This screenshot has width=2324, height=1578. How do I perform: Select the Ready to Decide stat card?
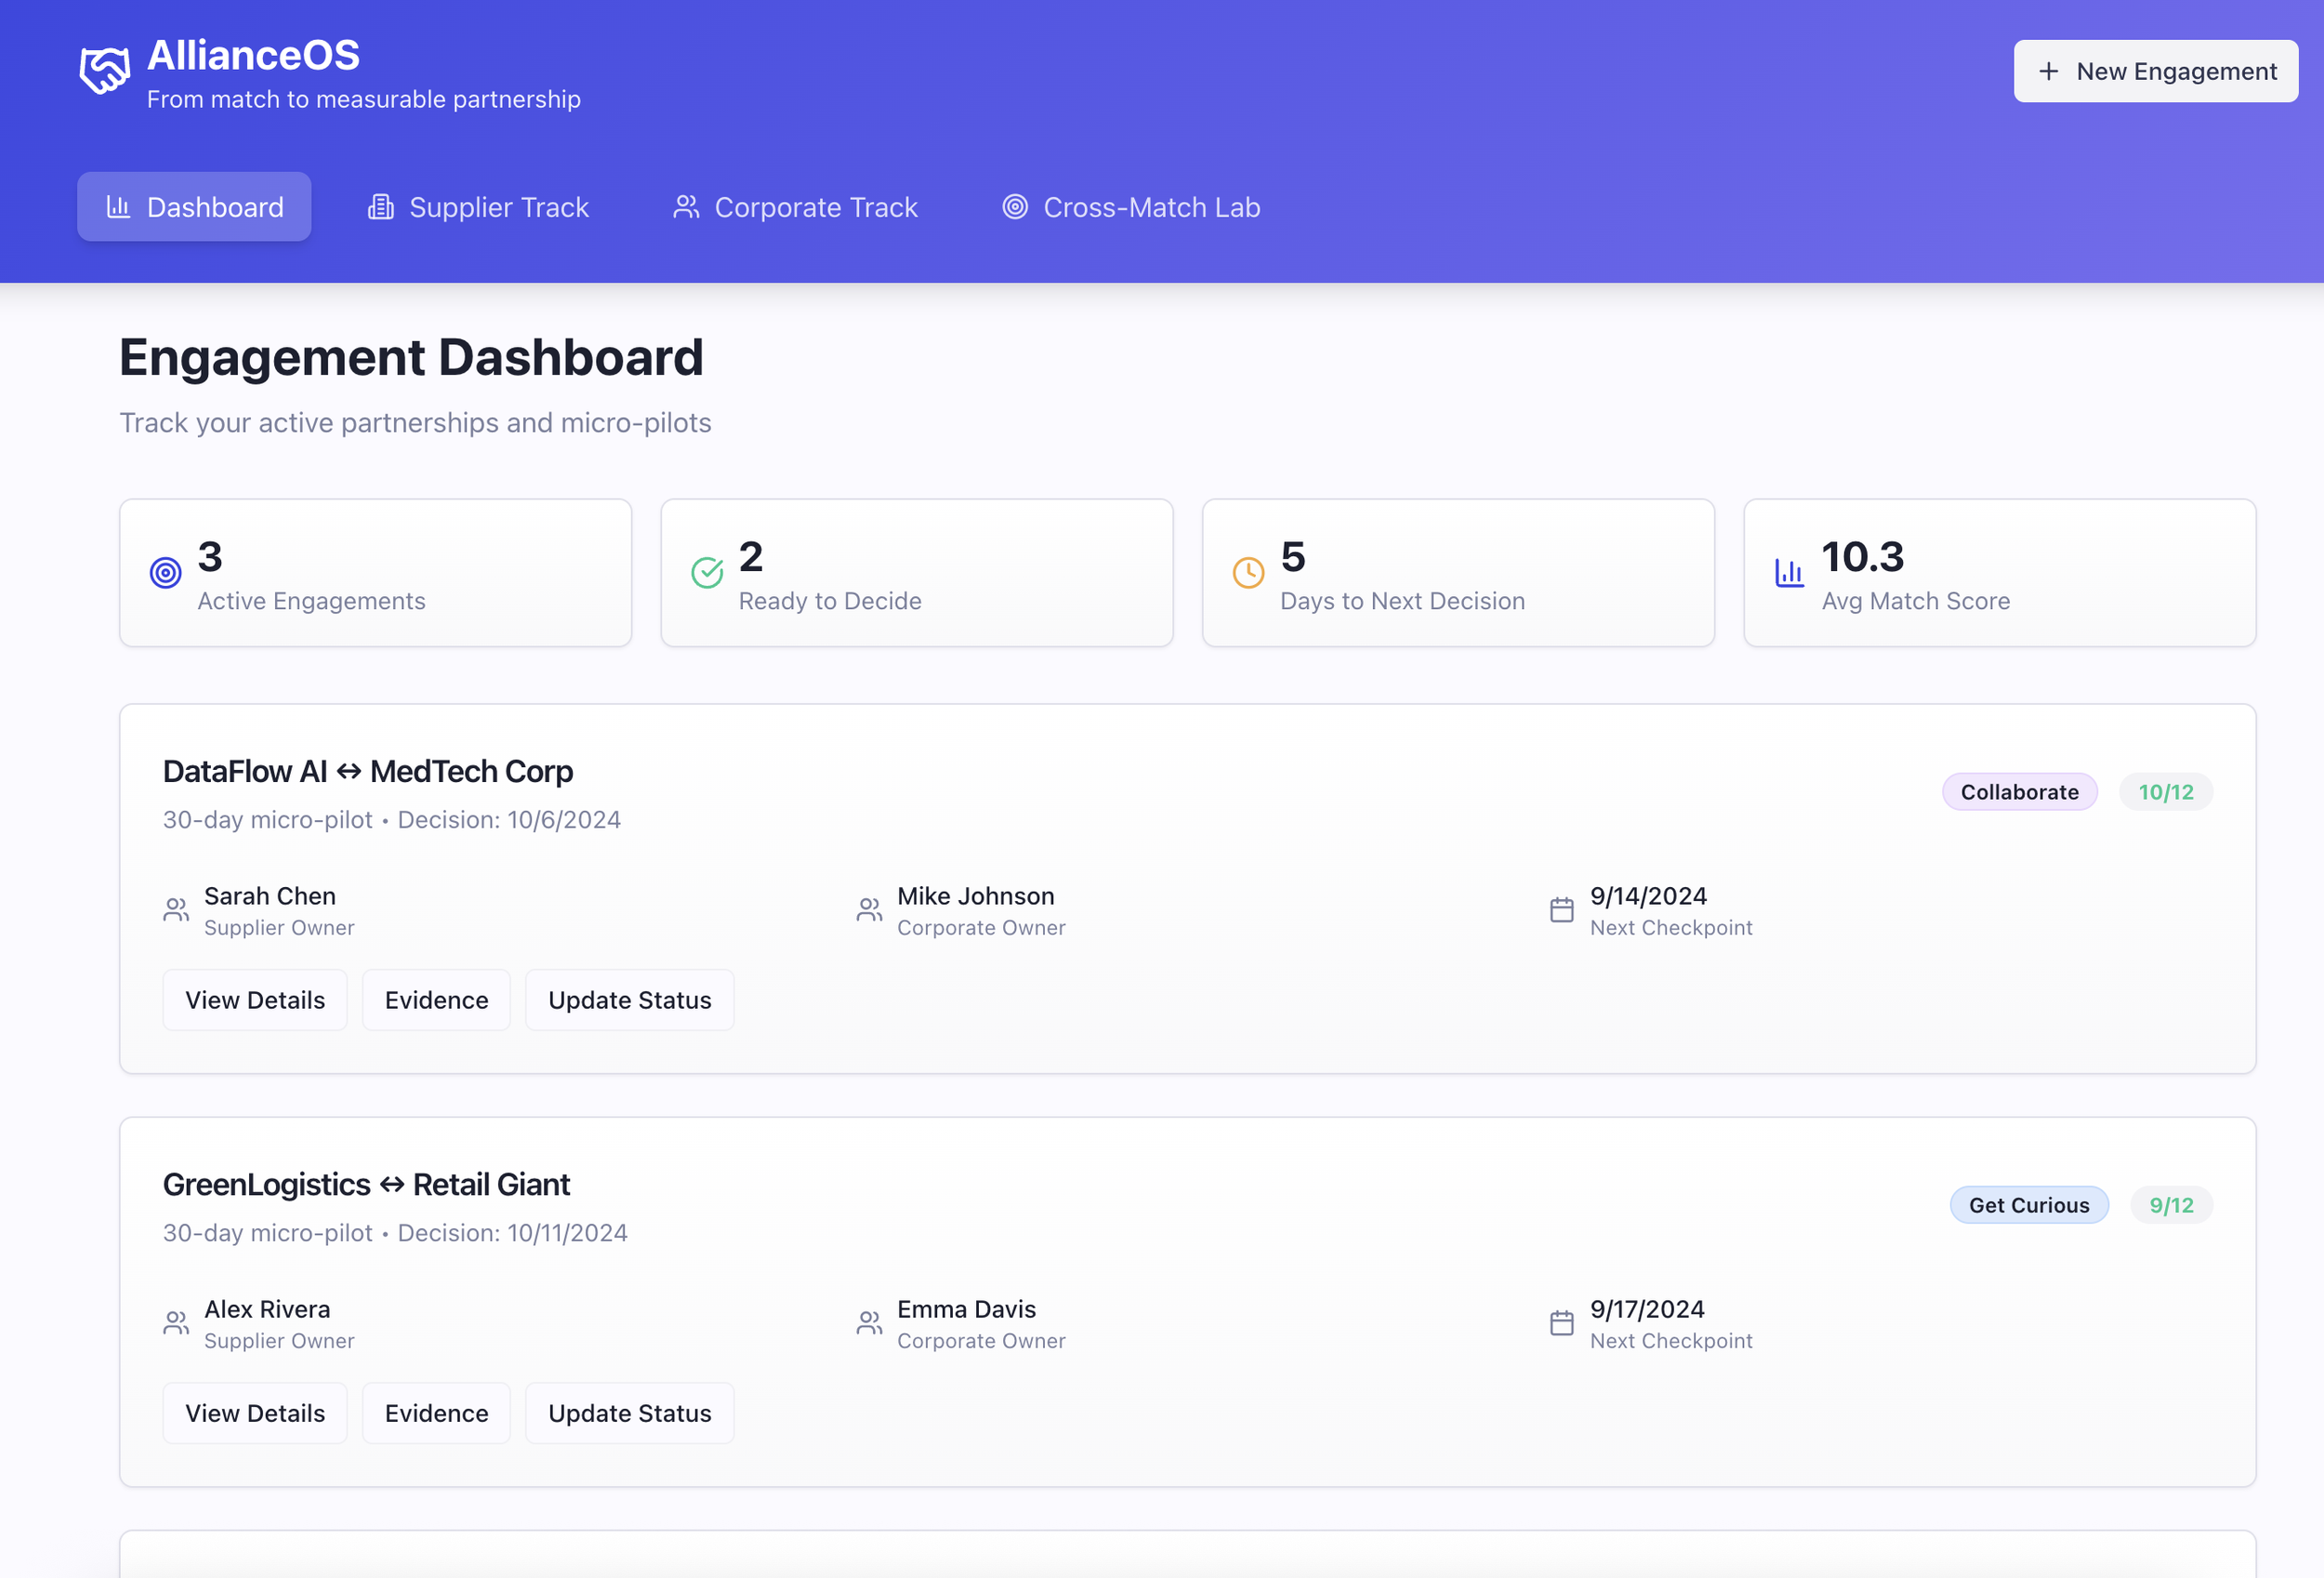pos(917,573)
